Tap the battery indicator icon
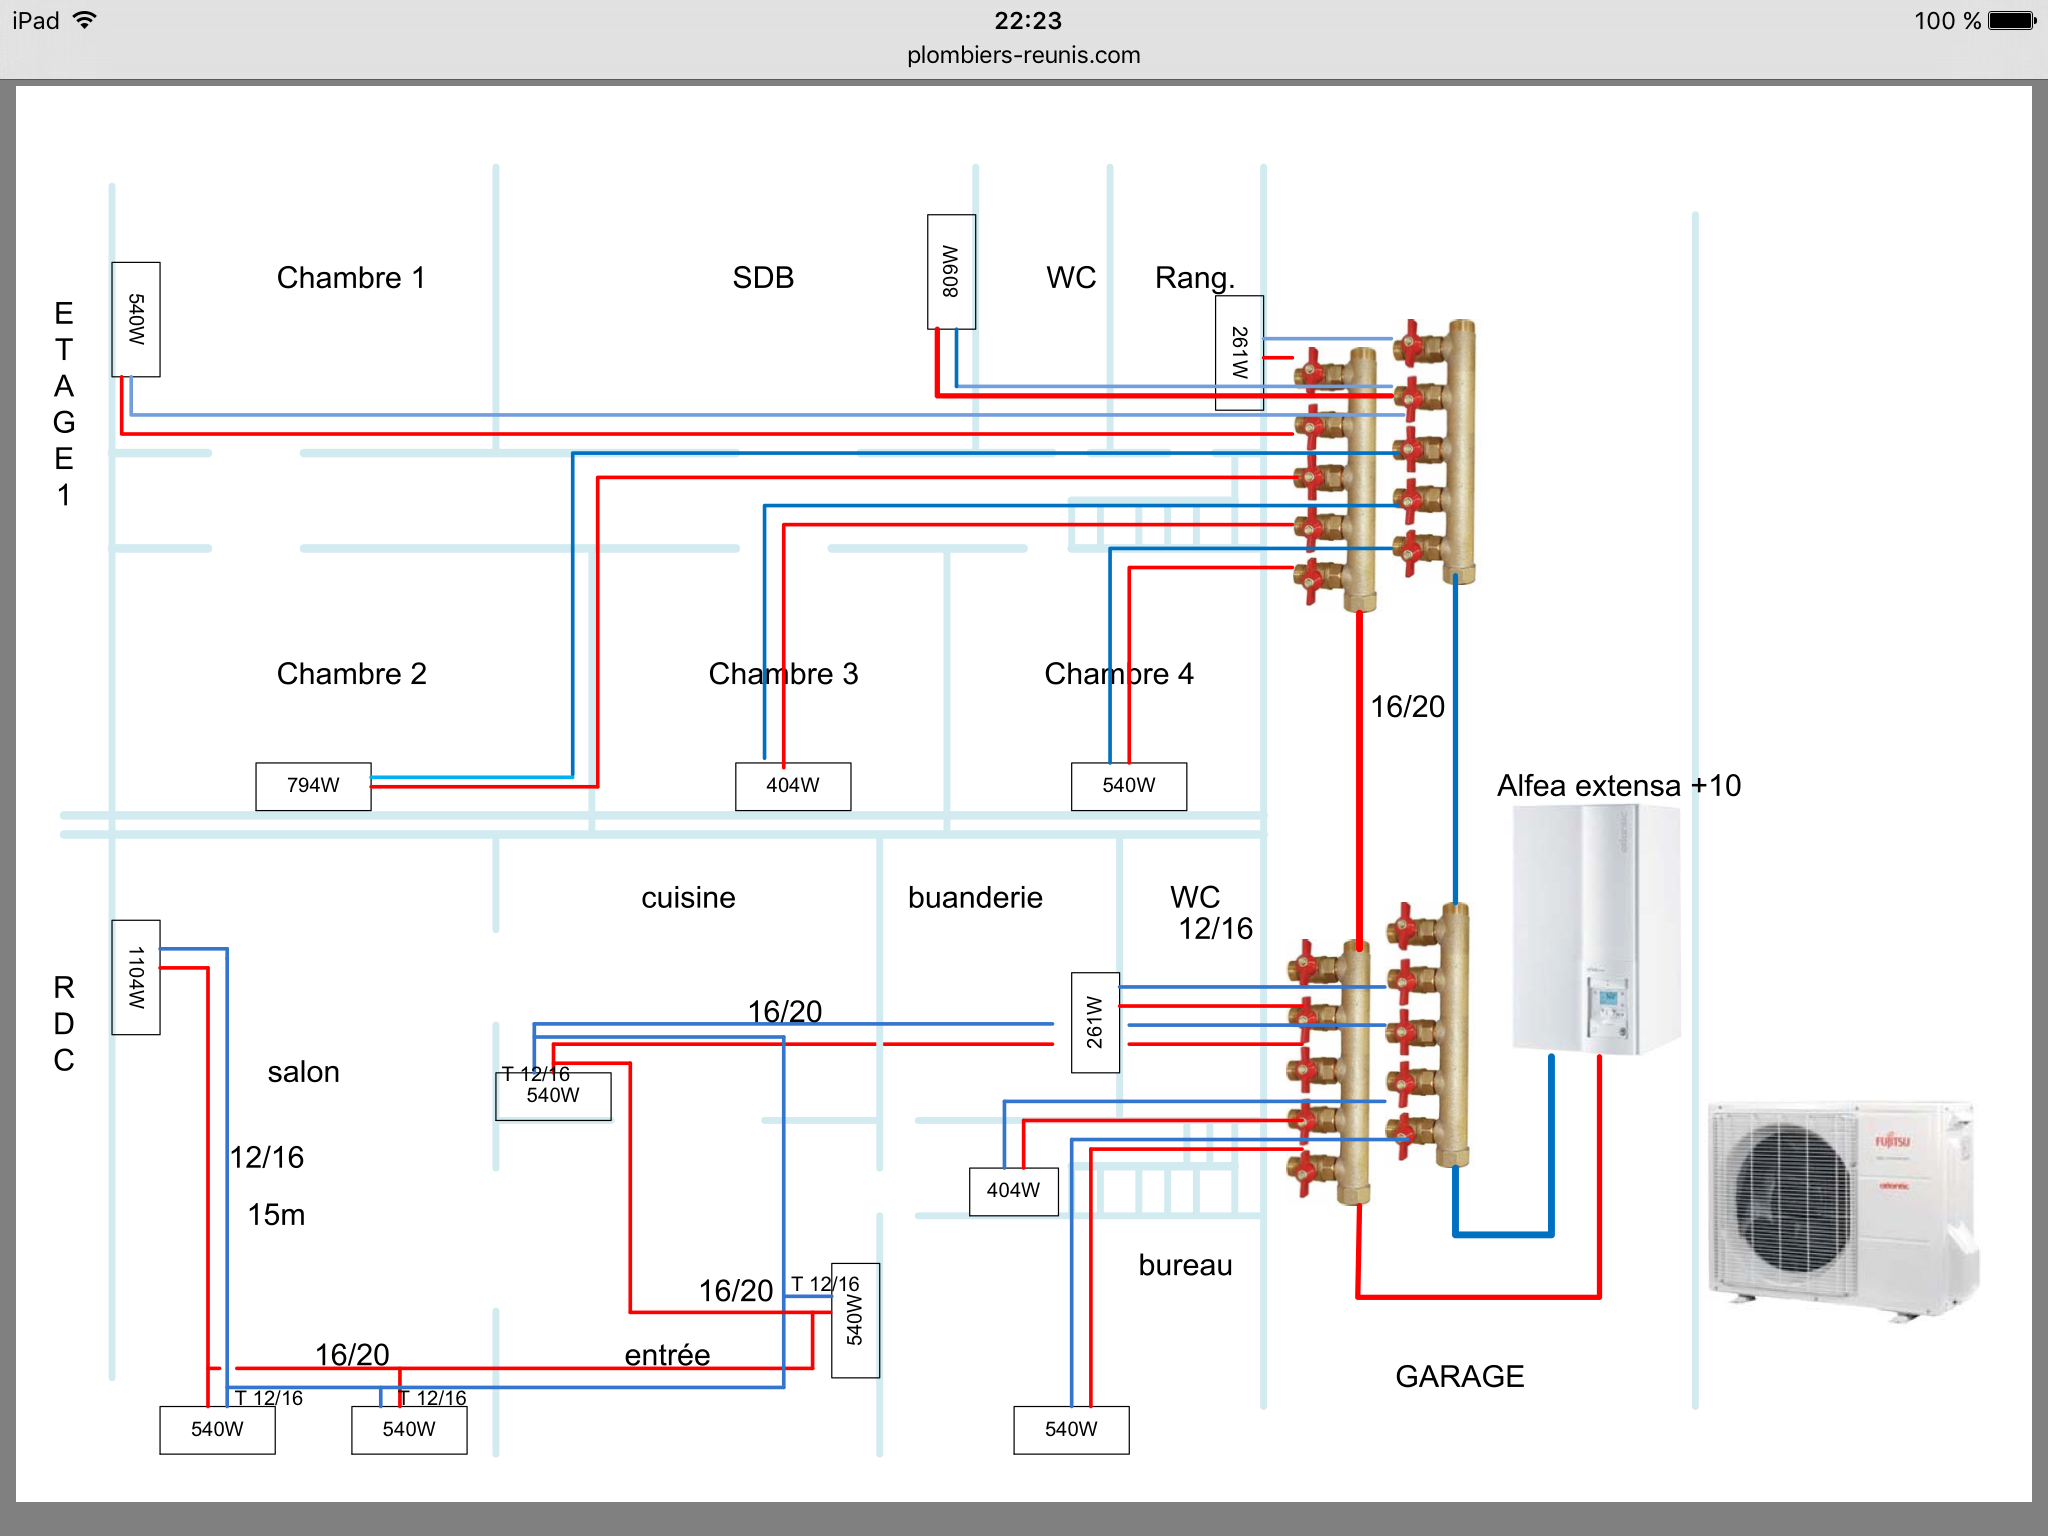This screenshot has height=1536, width=2048. (2013, 21)
